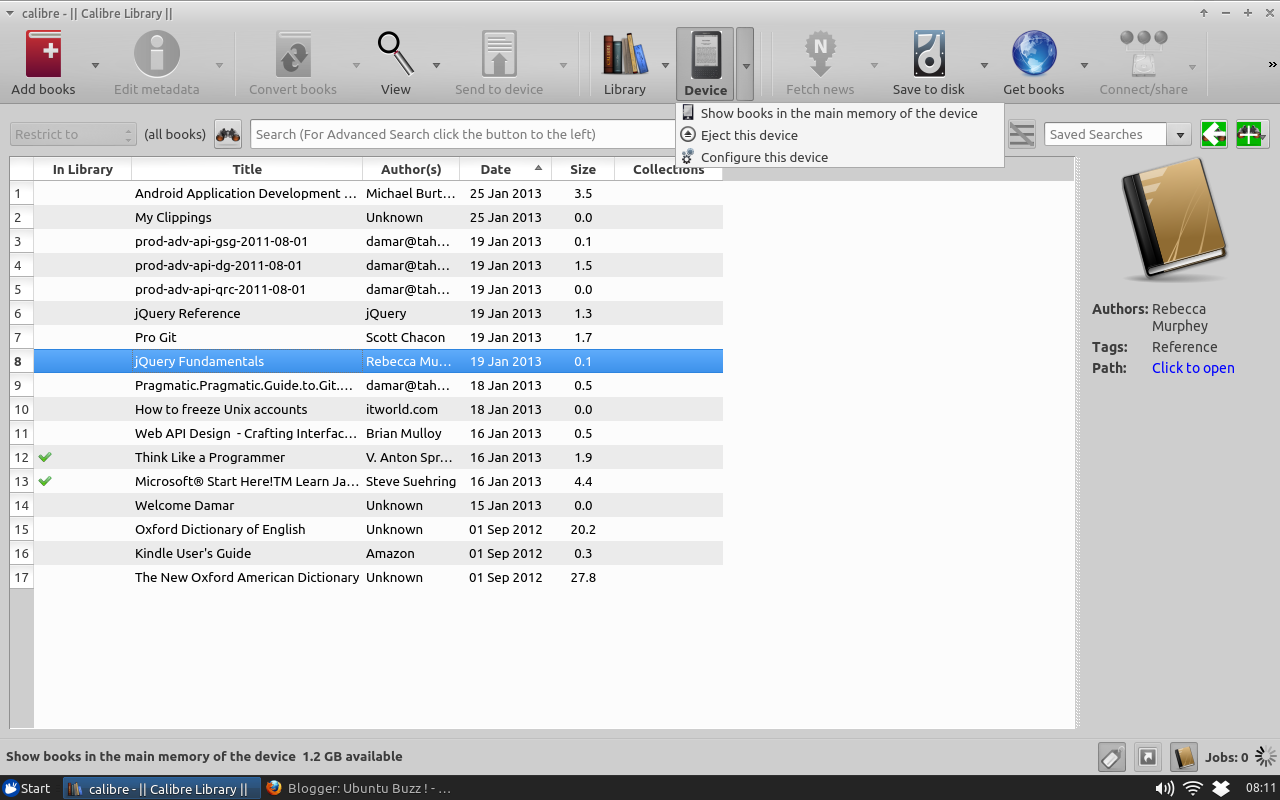Sort by the Author(s) column header
Viewport: 1280px width, 800px height.
411,169
